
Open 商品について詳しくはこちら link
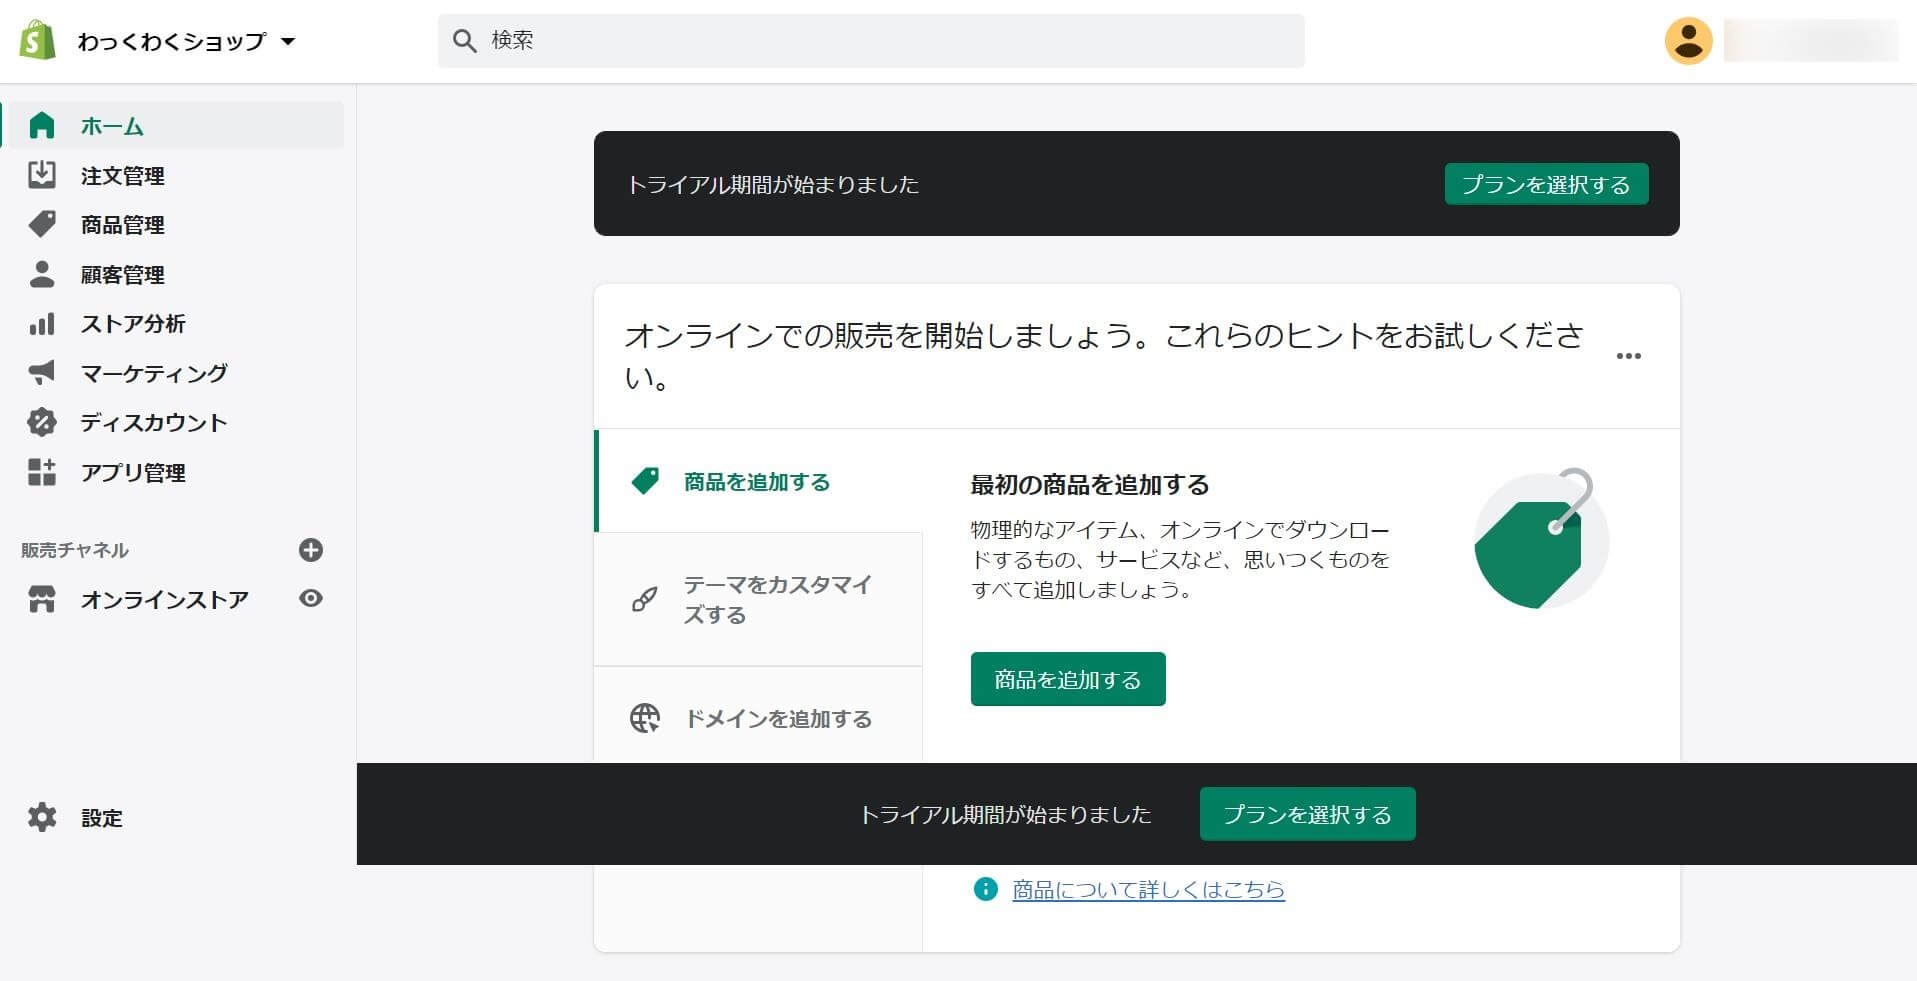coord(1148,889)
